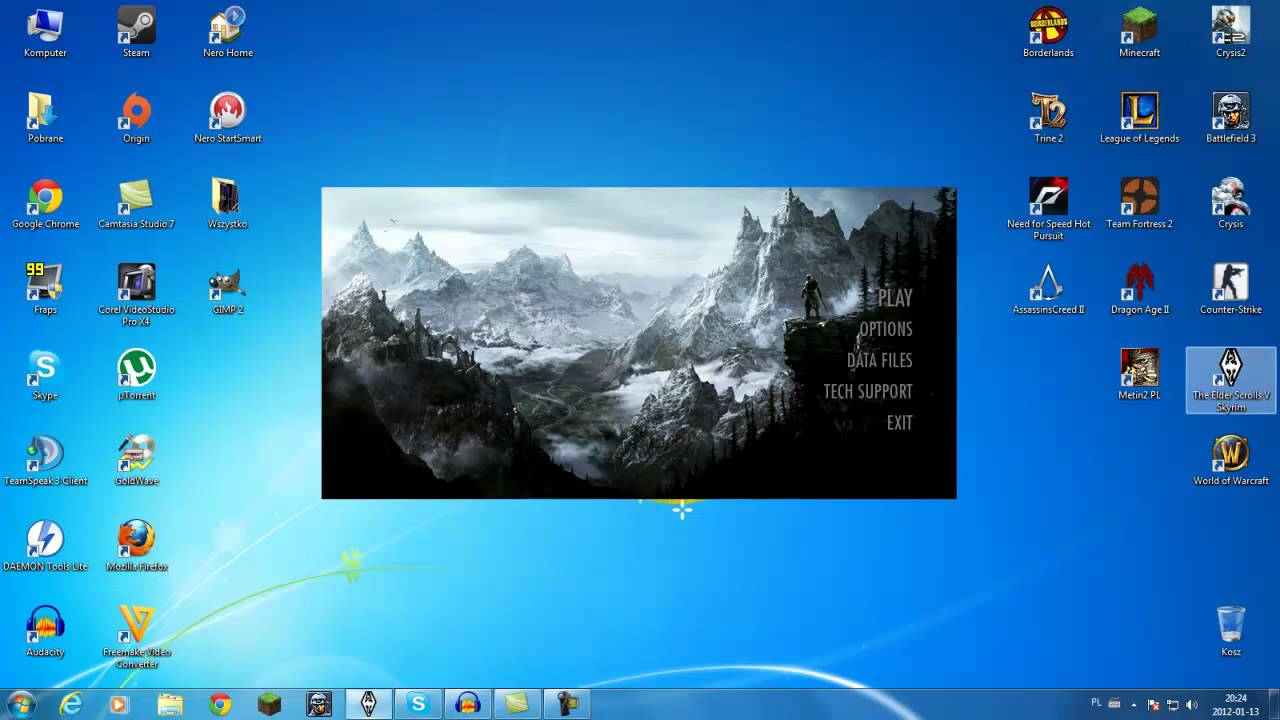Screen dimensions: 1280x720
Task: Select Need for Speed Hot Pursuit shortcut
Action: click(1048, 210)
